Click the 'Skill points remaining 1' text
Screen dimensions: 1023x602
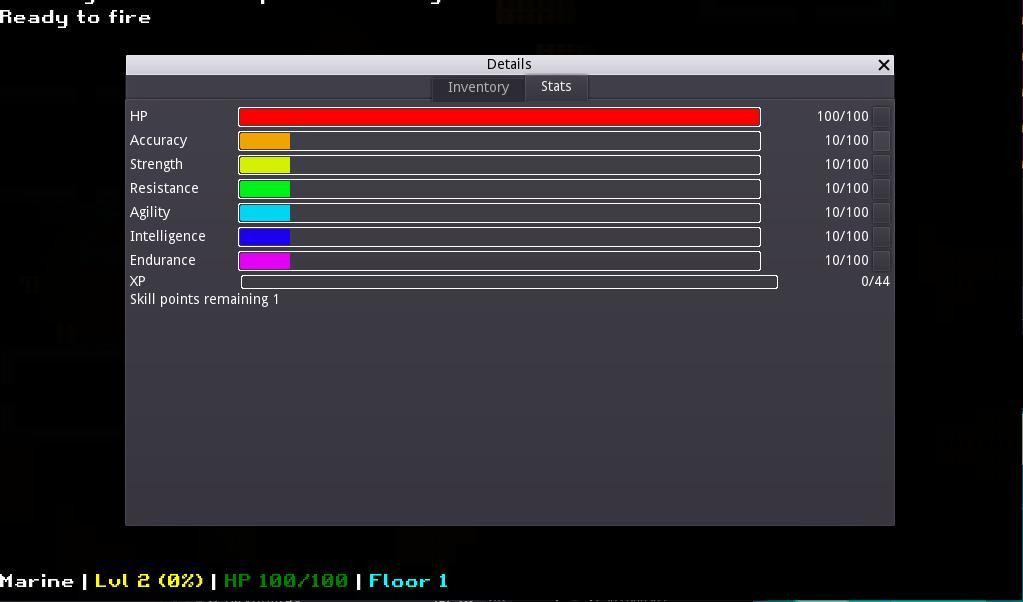tap(204, 299)
